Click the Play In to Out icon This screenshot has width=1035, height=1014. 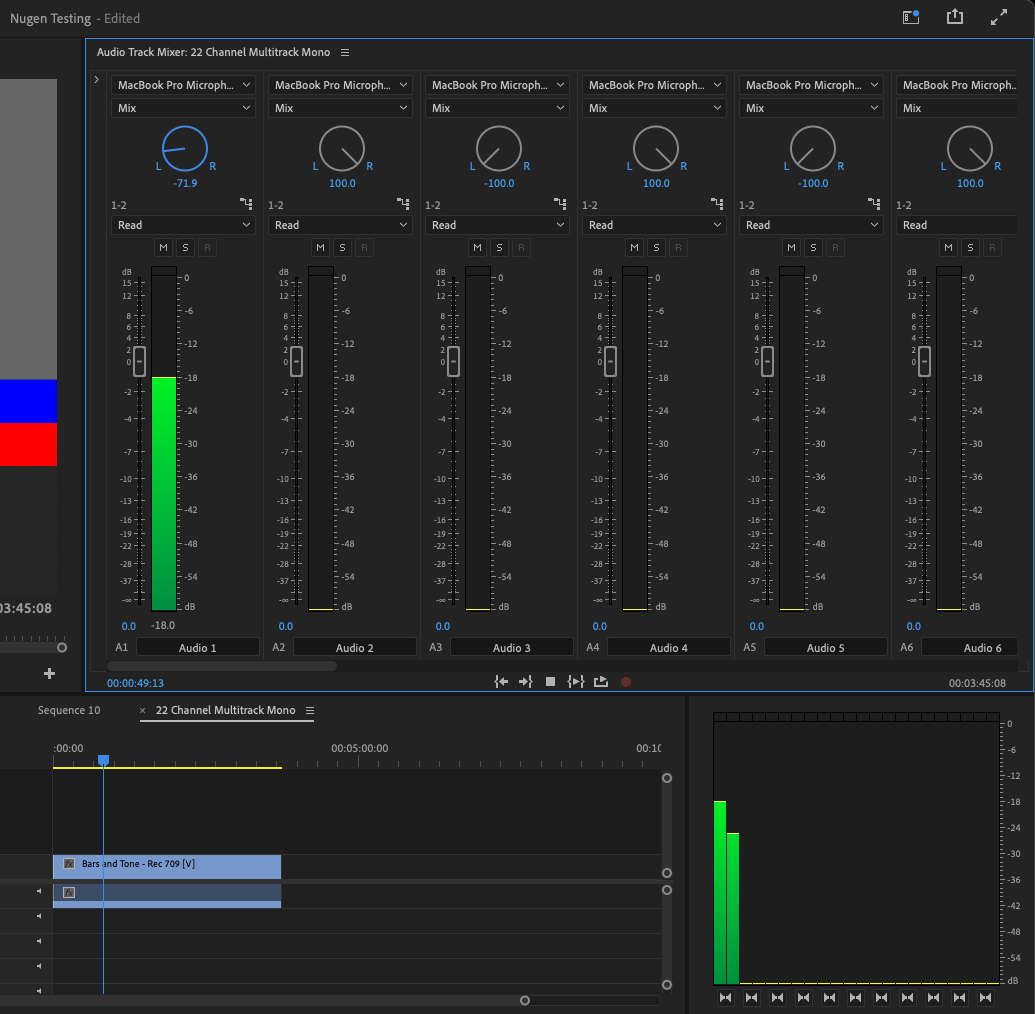(x=575, y=680)
